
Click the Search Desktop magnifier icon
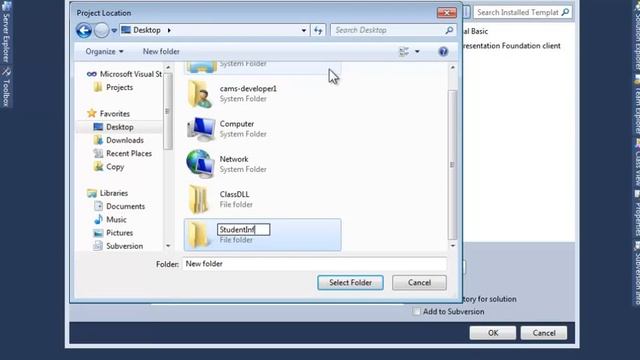(449, 30)
